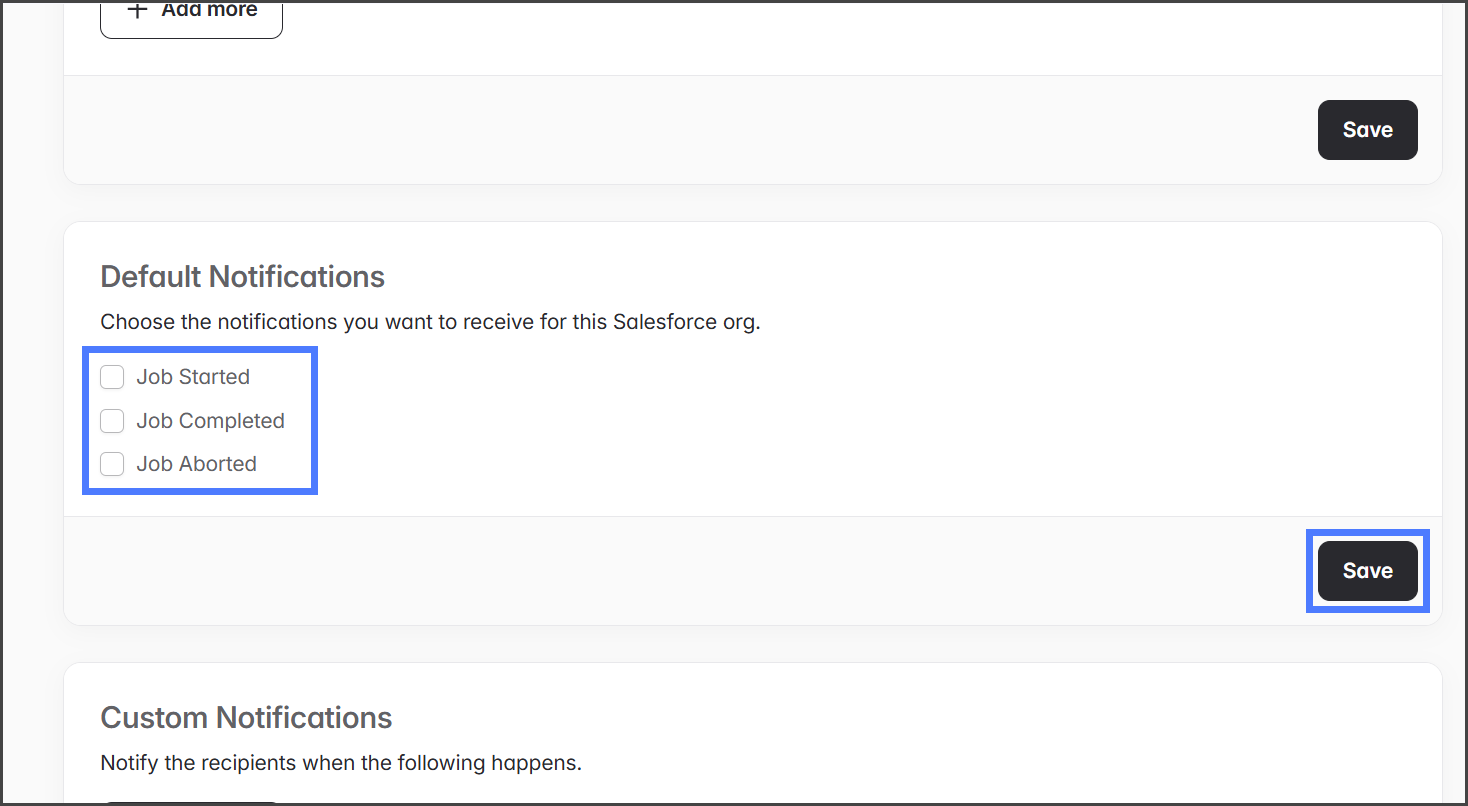Click the dark button below Custom Notifications text
Viewport: 1468px width, 806px height.
click(190, 801)
